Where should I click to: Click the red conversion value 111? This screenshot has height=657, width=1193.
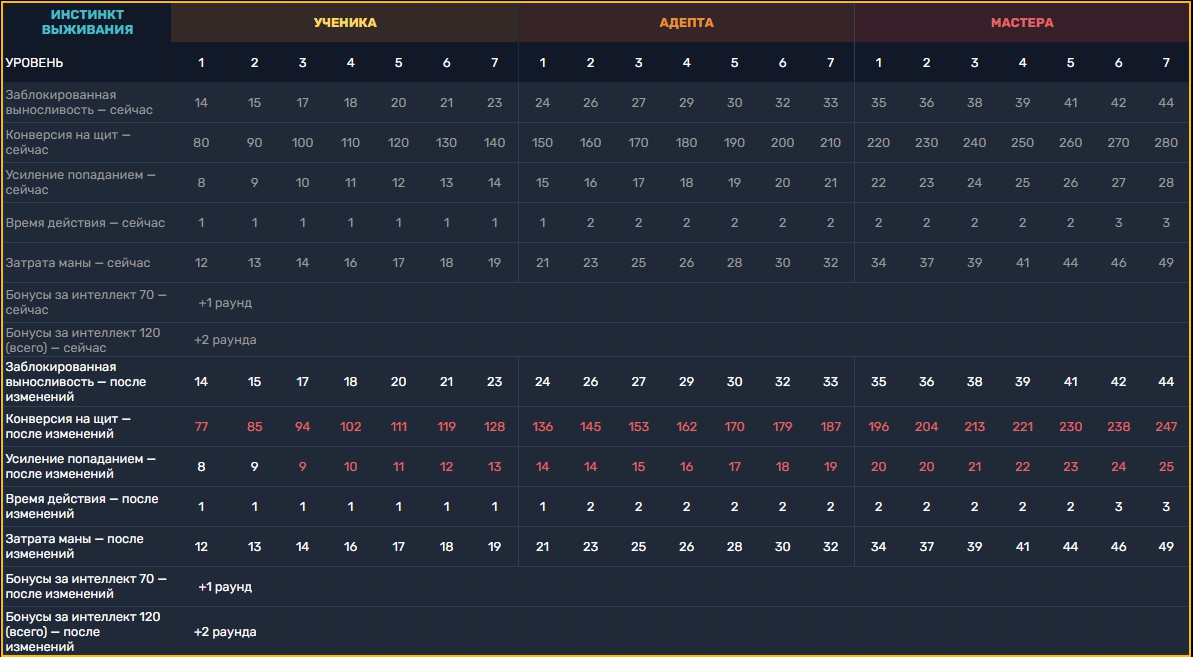(399, 427)
